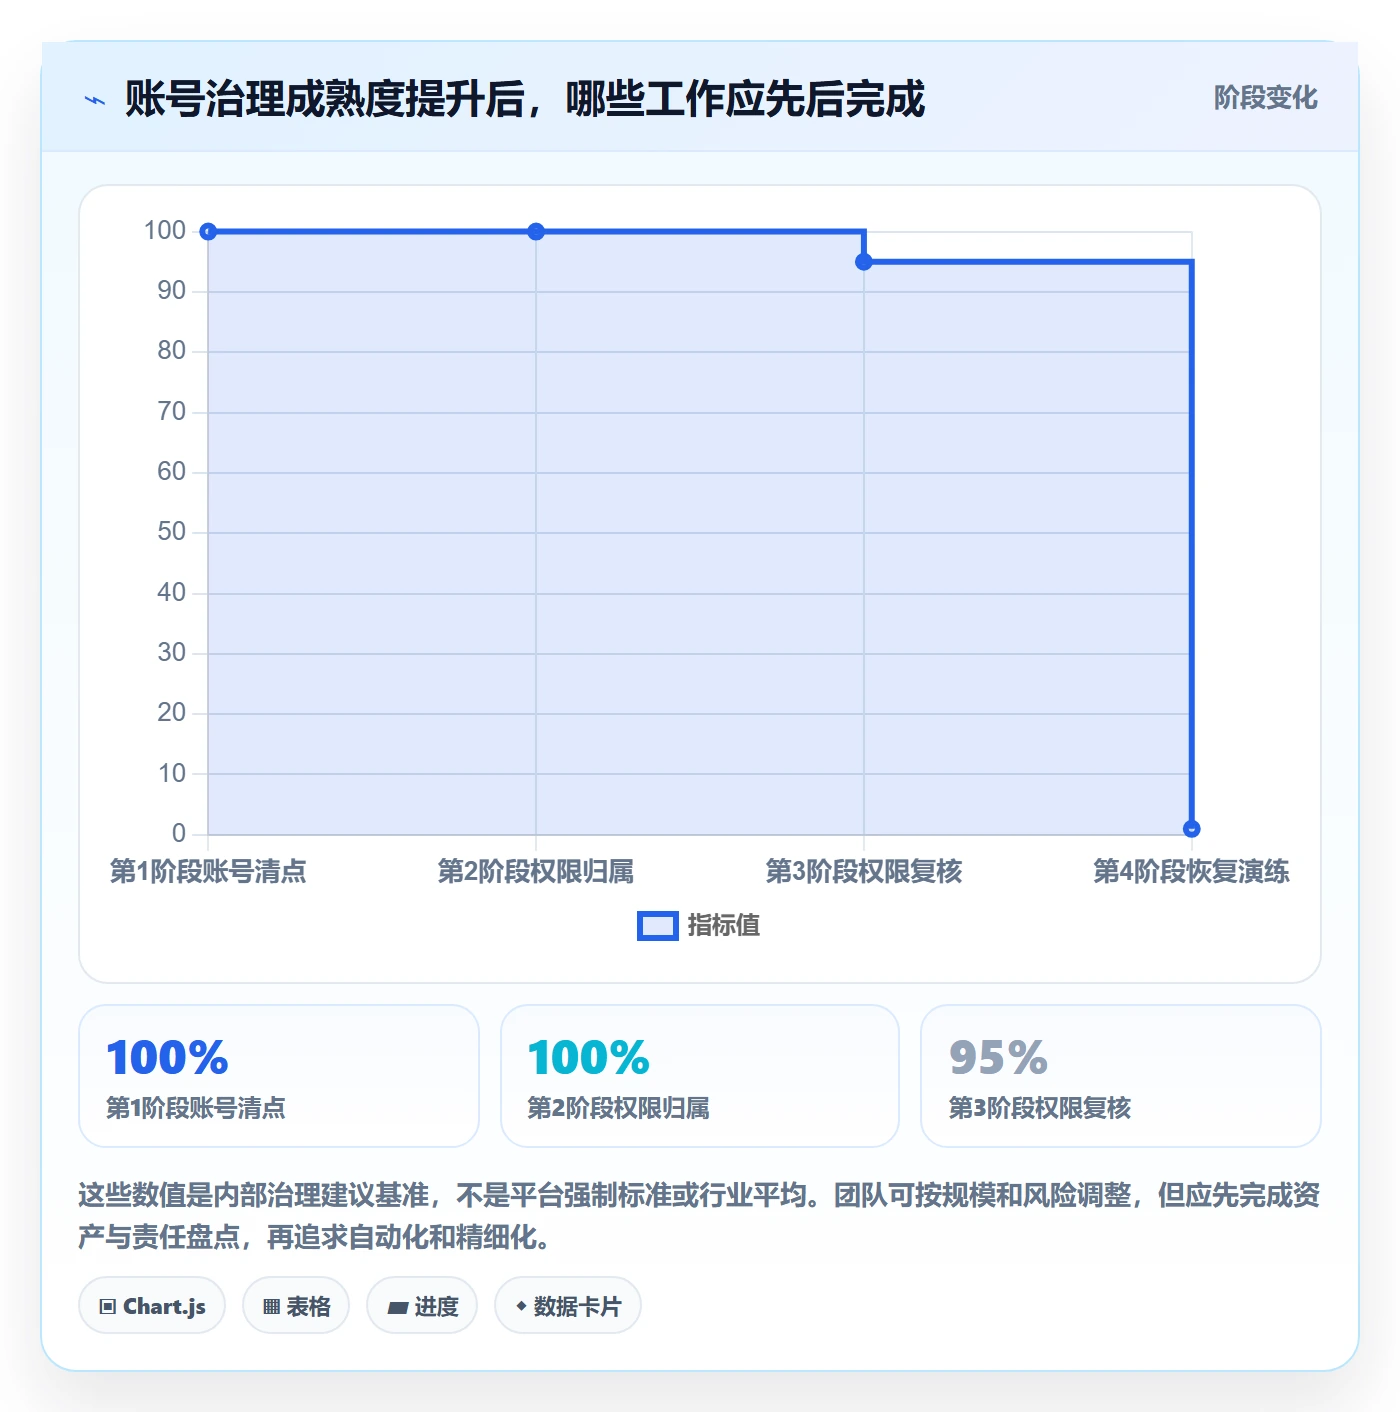Screen dimensions: 1400x1412
Task: Click the note paragraph starting 这些数值是内部治理建议基准
Action: pos(700,1216)
